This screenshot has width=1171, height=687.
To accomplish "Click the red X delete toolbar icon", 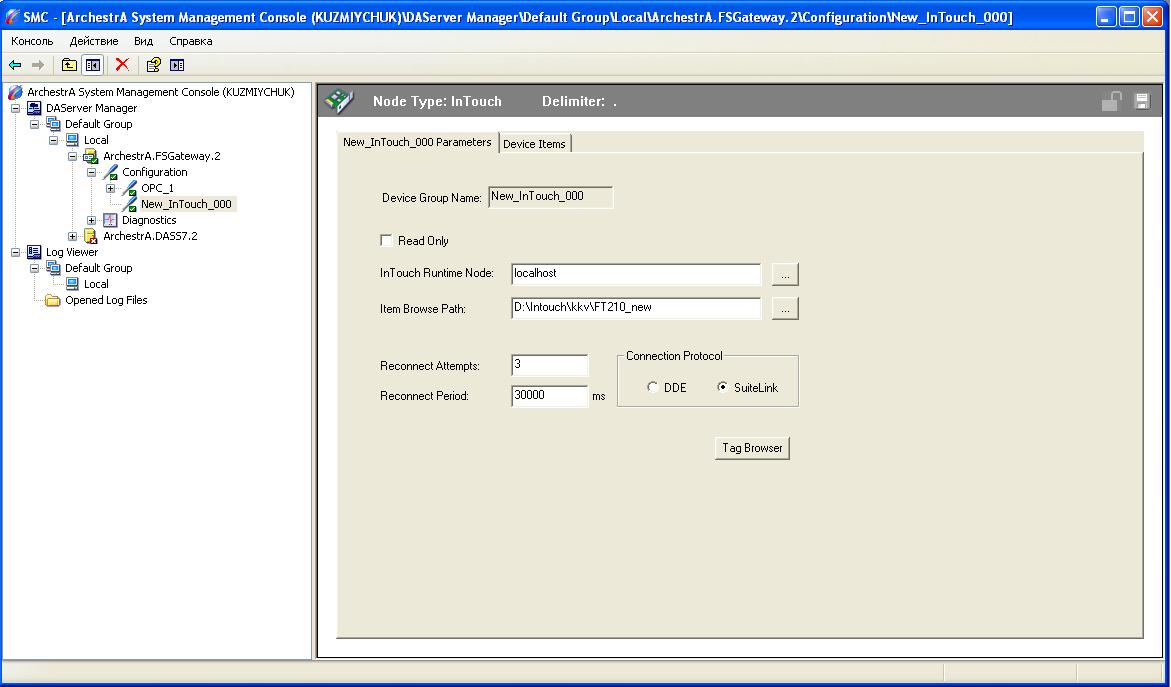I will point(122,65).
